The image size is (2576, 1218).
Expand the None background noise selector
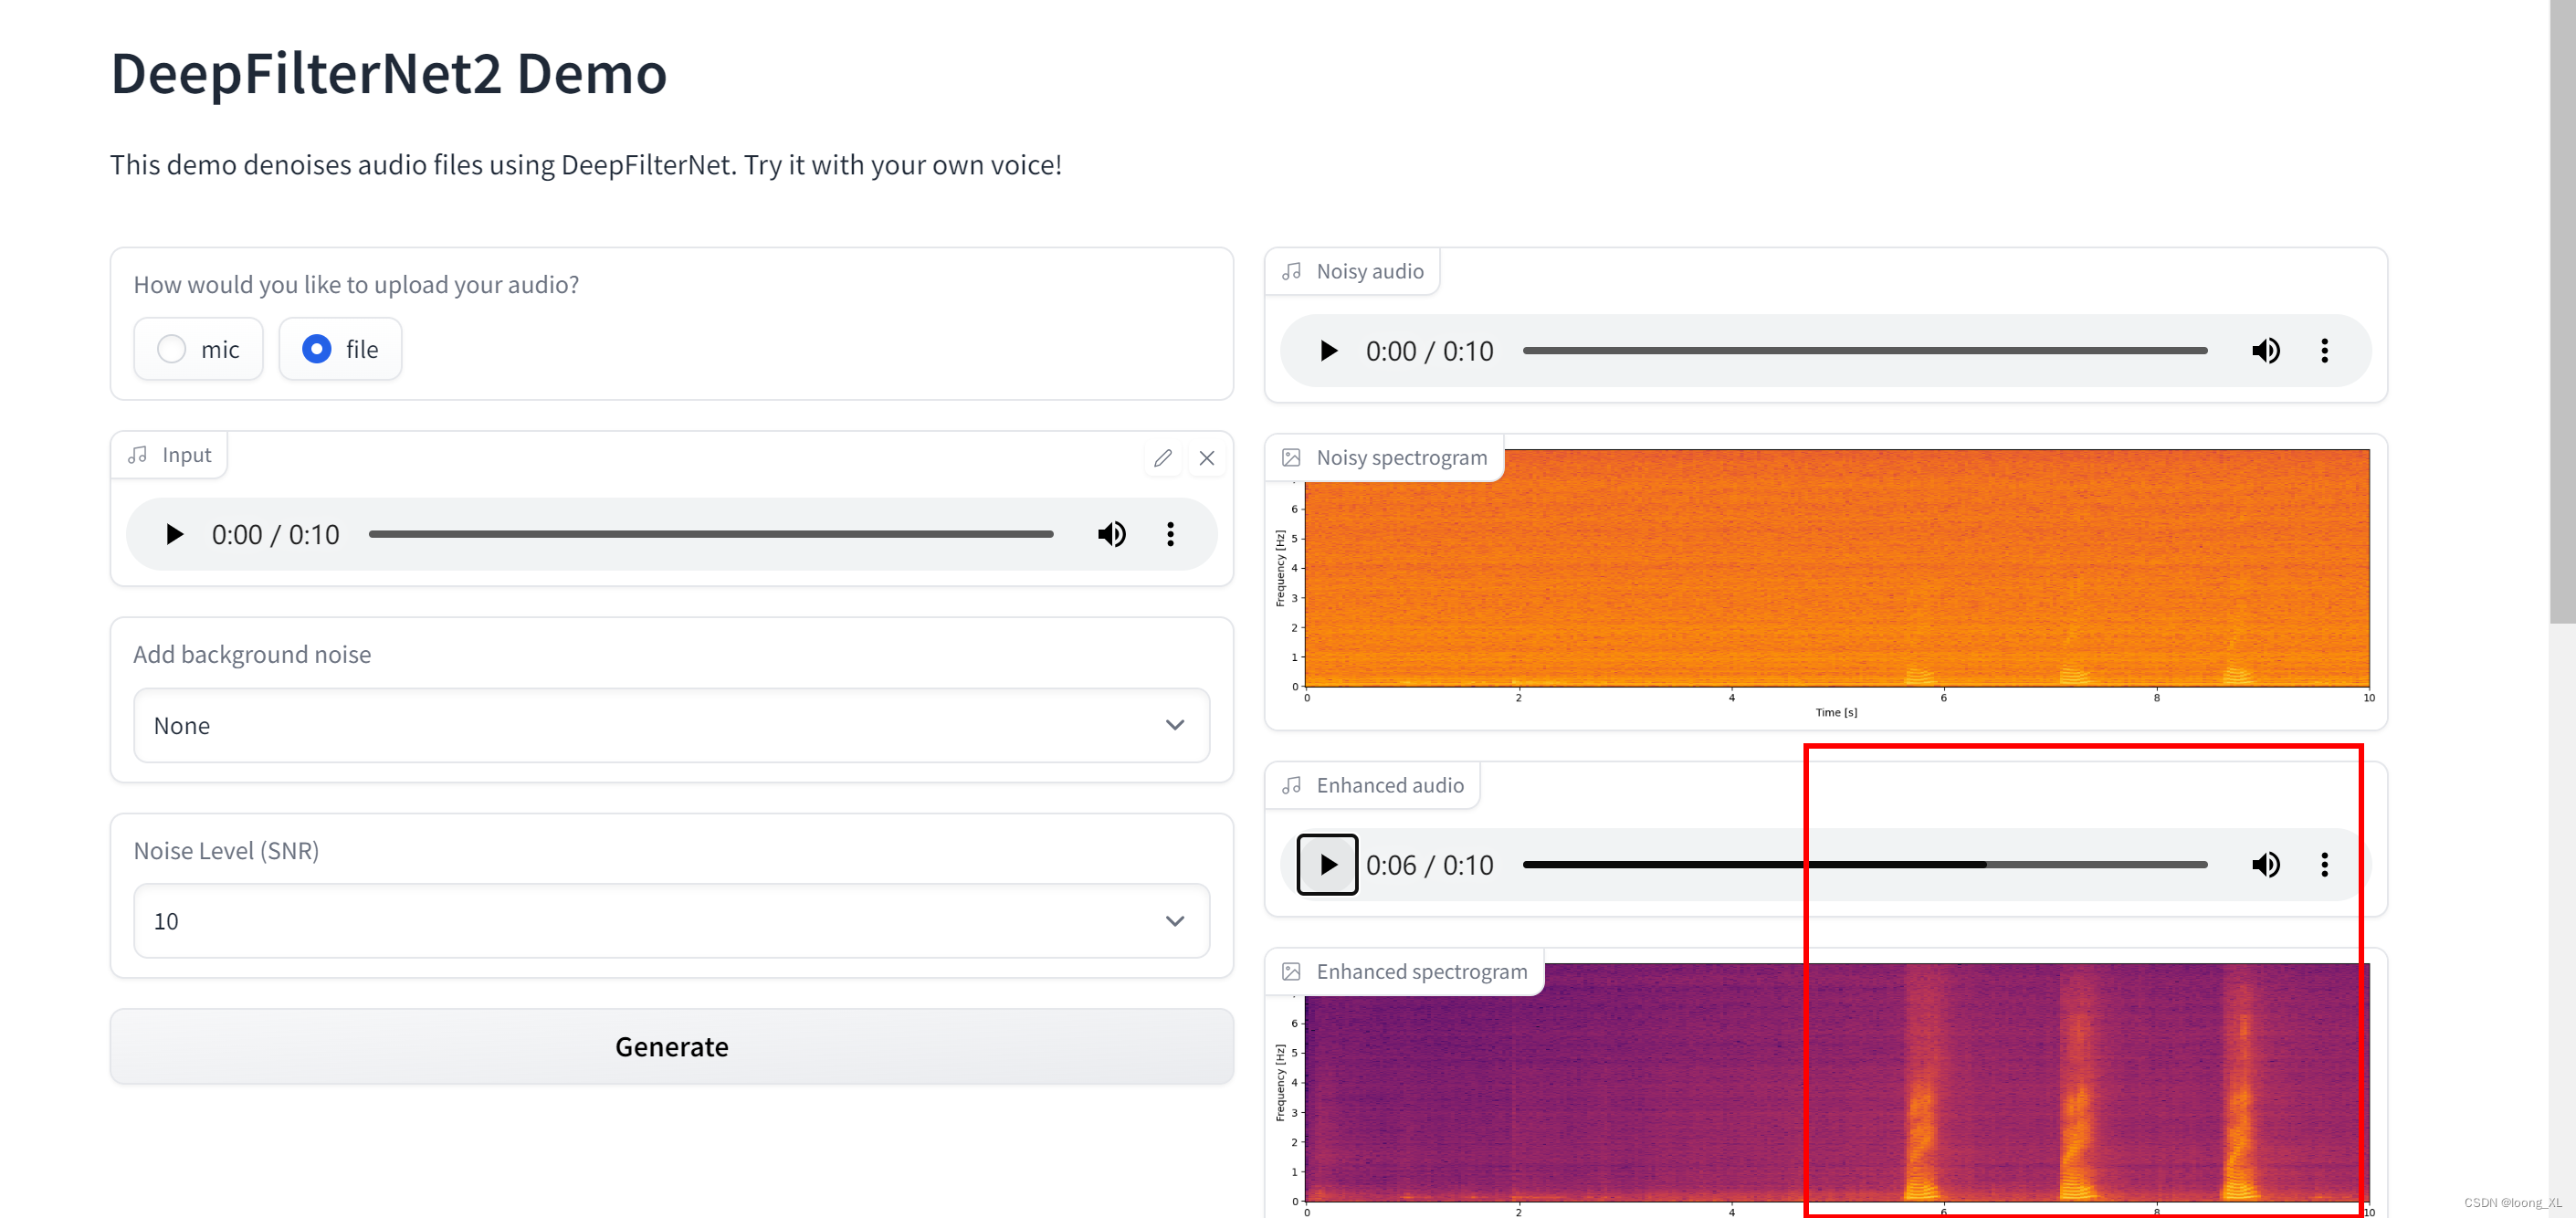point(671,725)
